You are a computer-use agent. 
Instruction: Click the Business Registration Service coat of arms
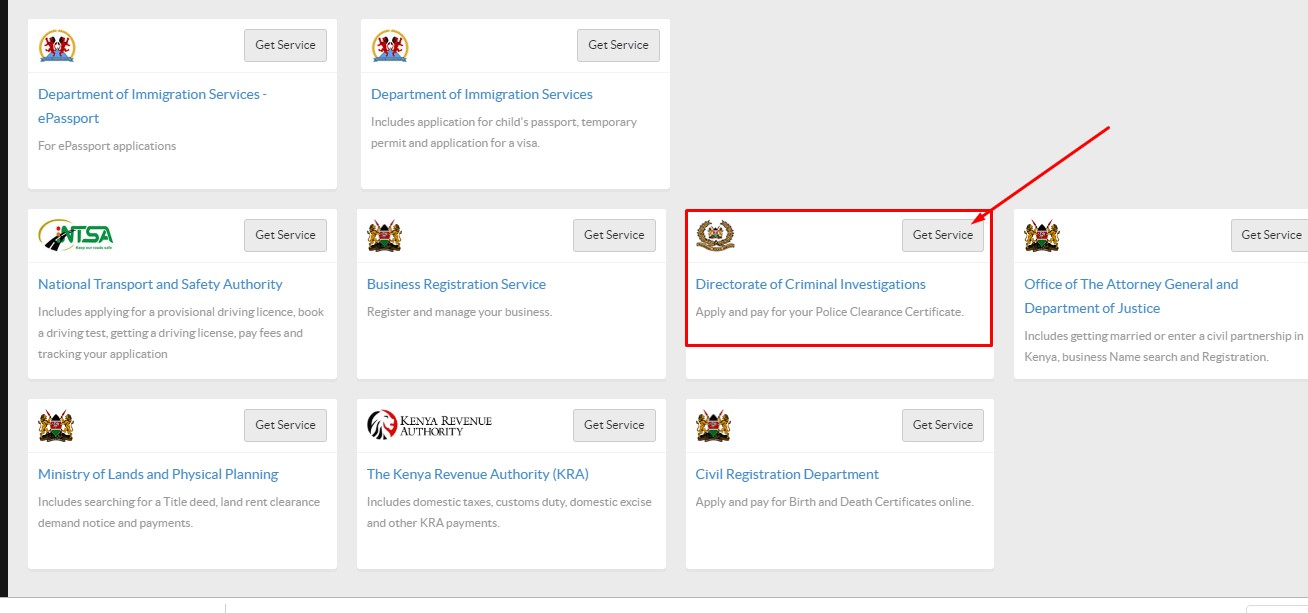pos(385,235)
